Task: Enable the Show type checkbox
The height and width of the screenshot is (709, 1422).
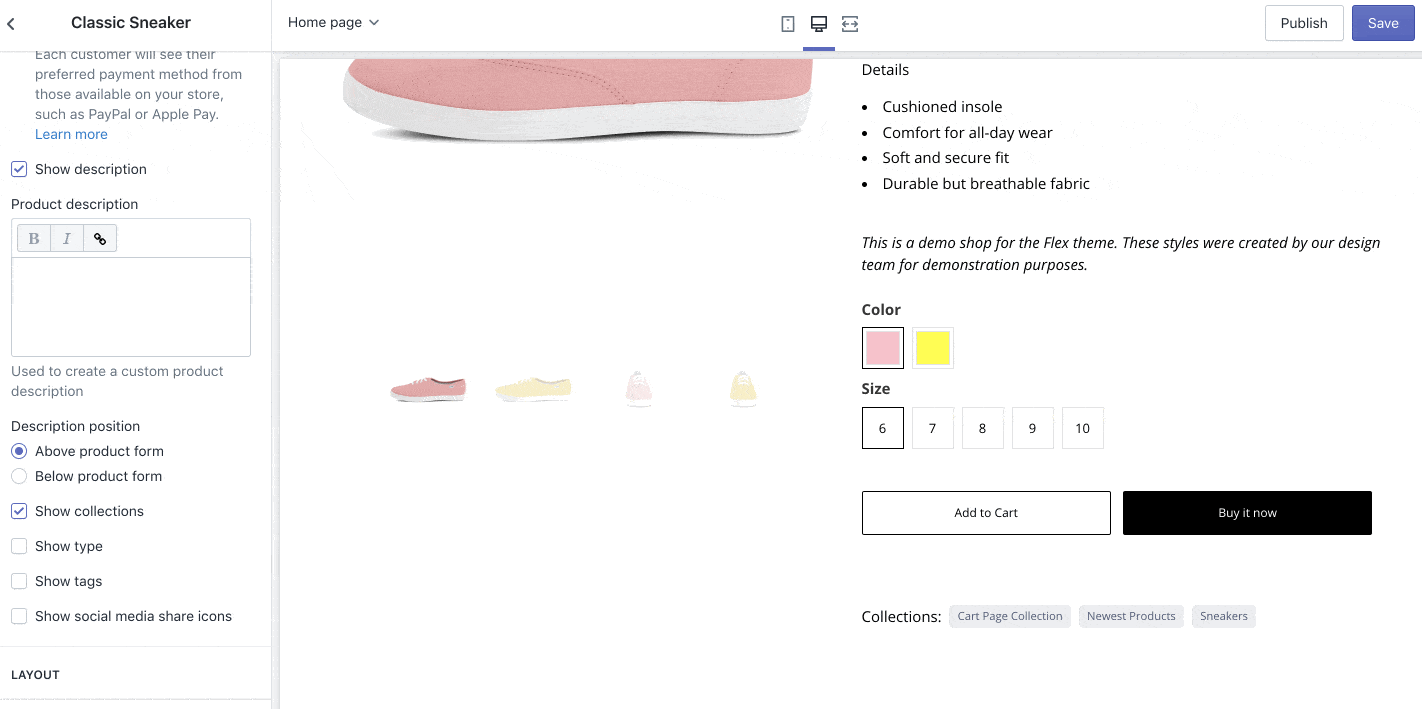Action: 19,546
